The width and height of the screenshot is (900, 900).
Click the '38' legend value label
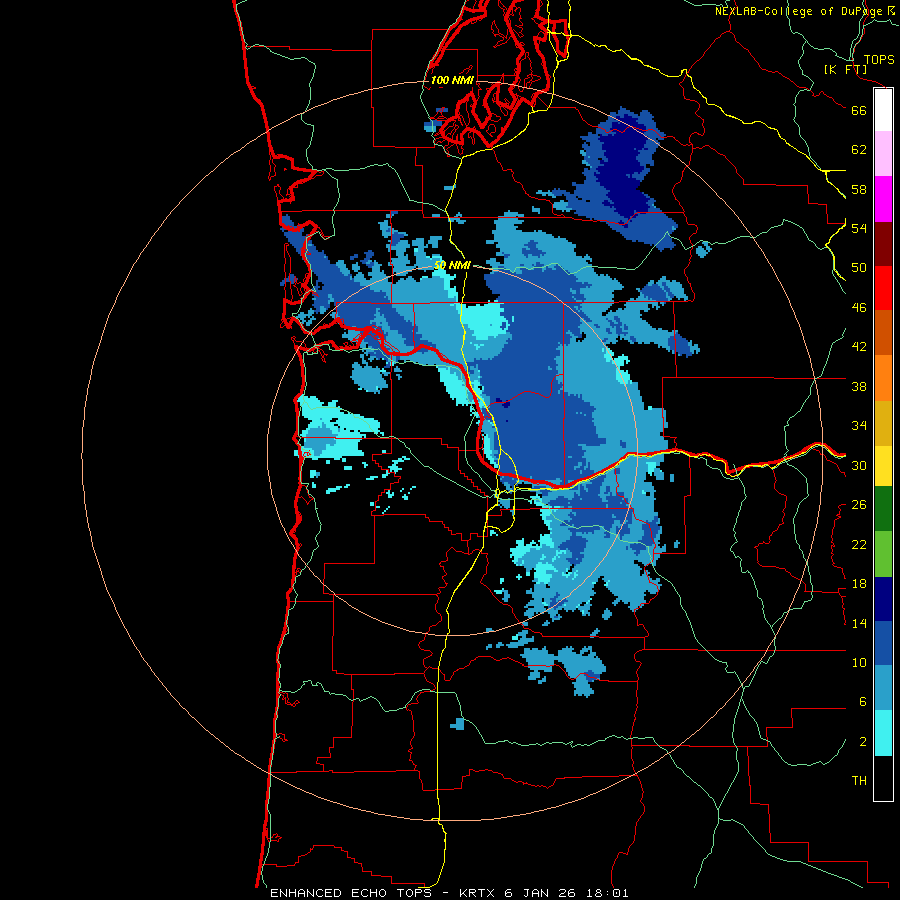859,386
